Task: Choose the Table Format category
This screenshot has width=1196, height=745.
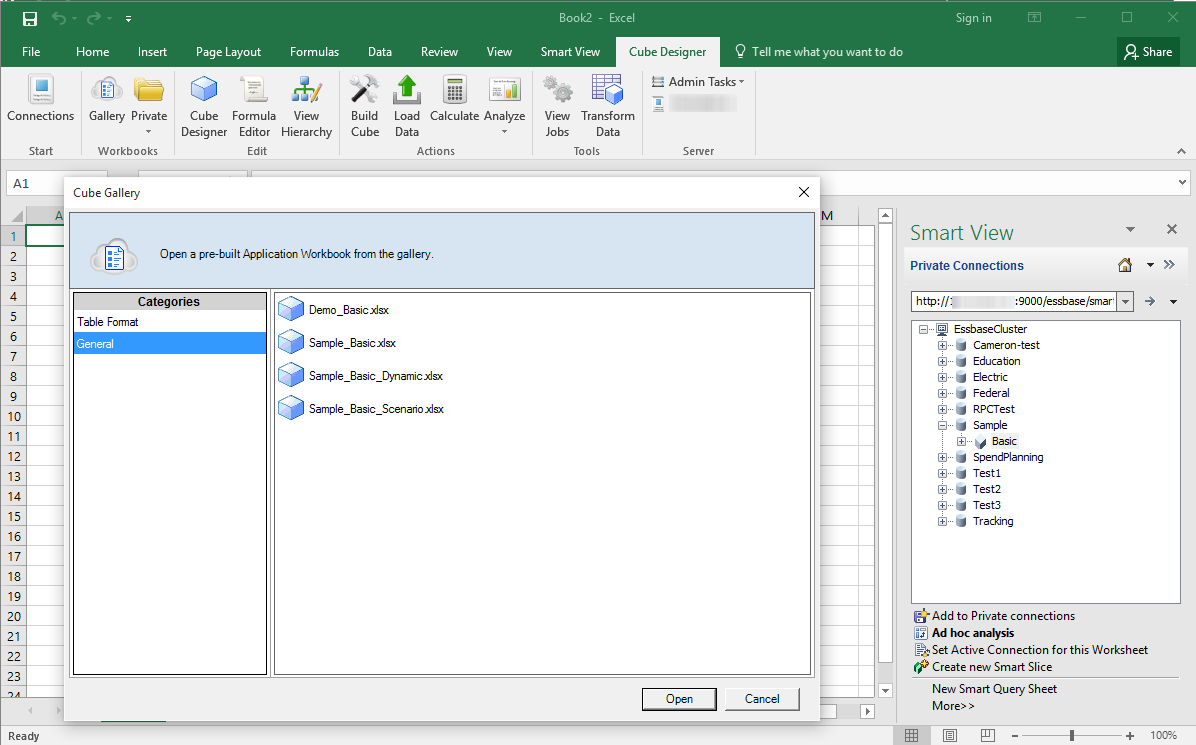Action: 170,322
